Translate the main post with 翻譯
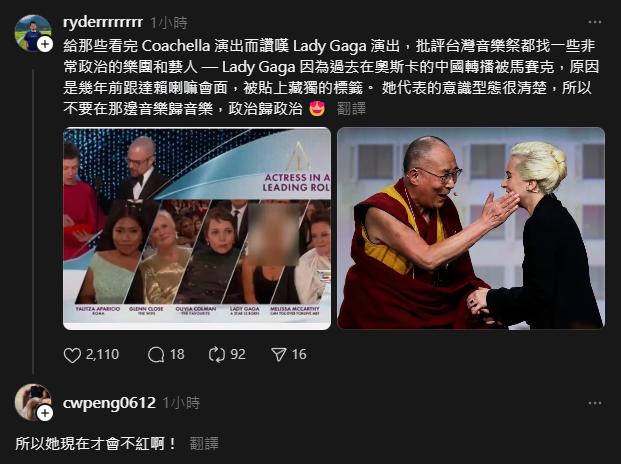The image size is (621, 464). [351, 108]
